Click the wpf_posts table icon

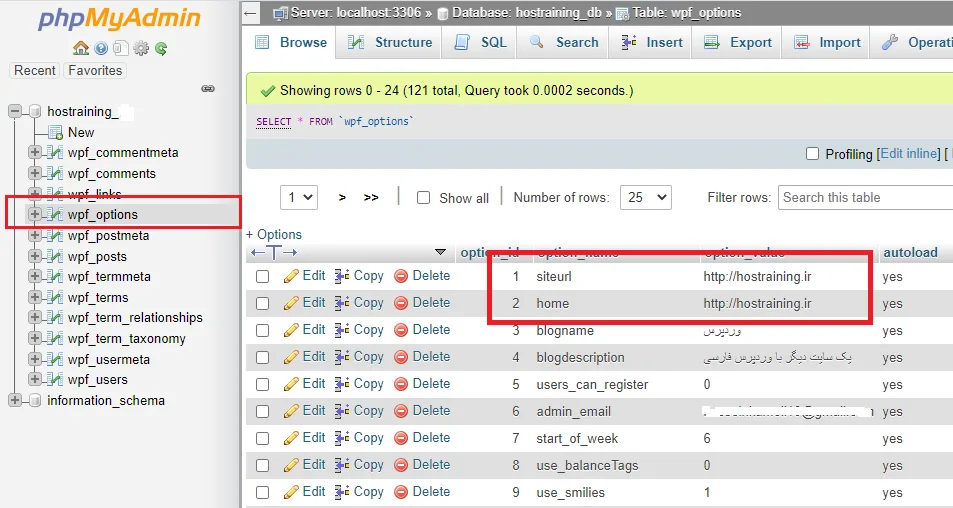point(55,256)
